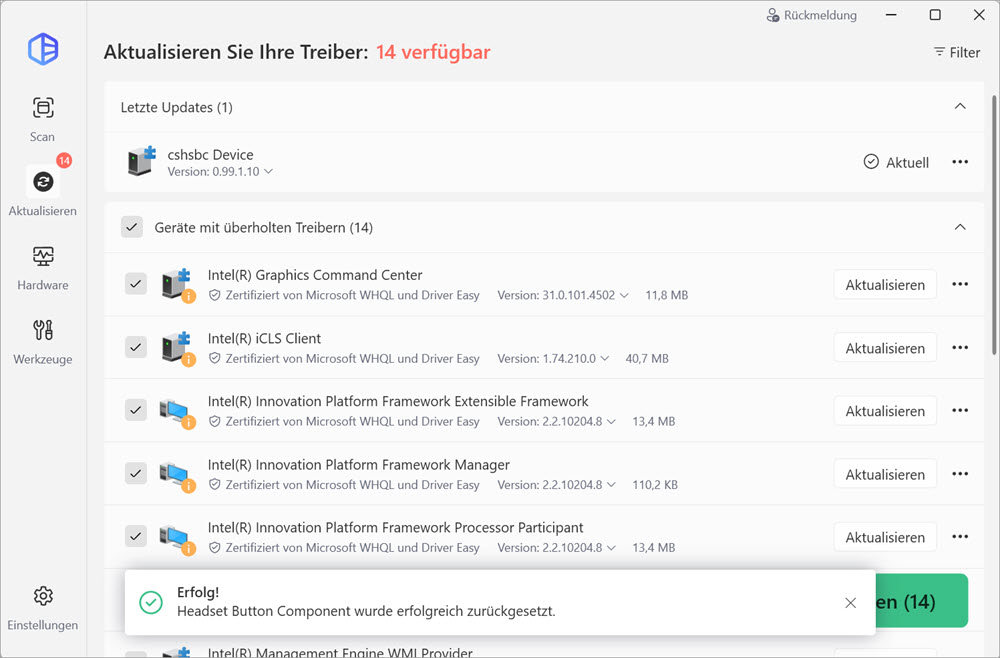Image resolution: width=1000 pixels, height=658 pixels.
Task: Click 'Intel(R) Management Engine WMI Provider' row
Action: (544, 645)
